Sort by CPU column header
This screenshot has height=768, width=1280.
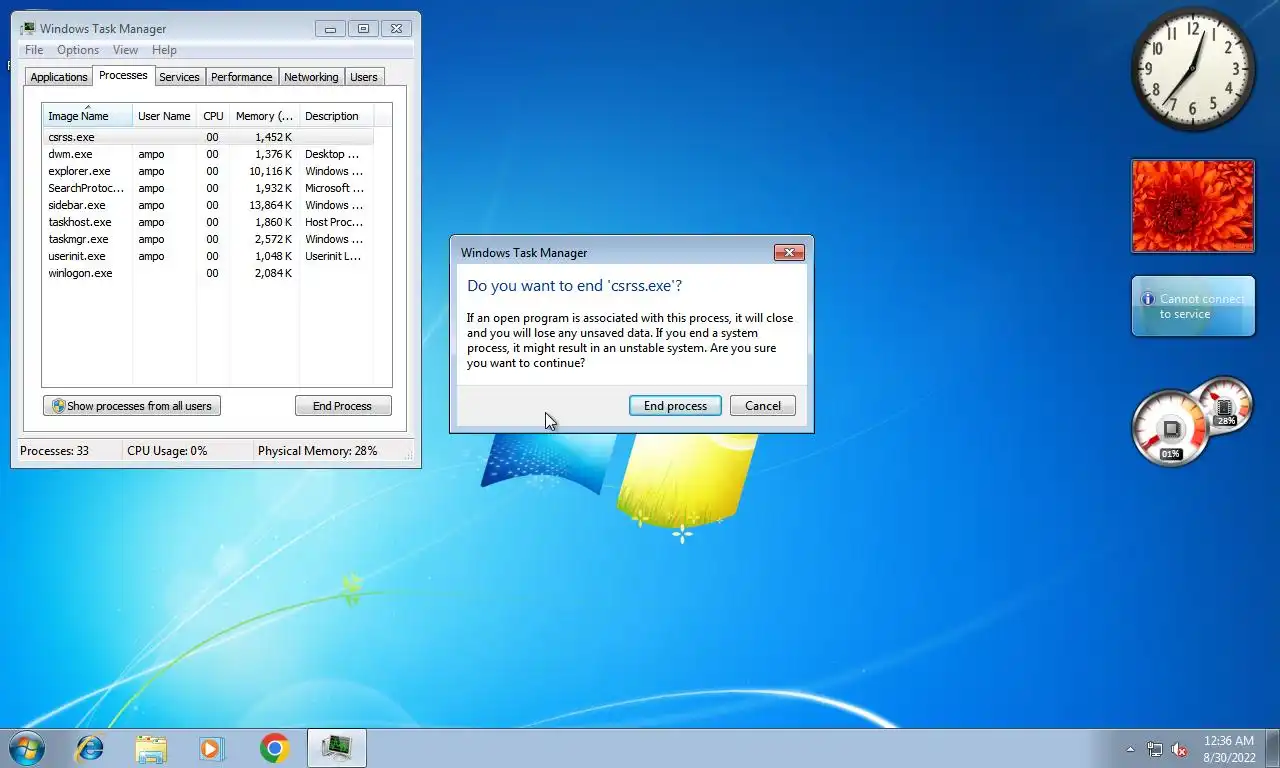[x=213, y=116]
